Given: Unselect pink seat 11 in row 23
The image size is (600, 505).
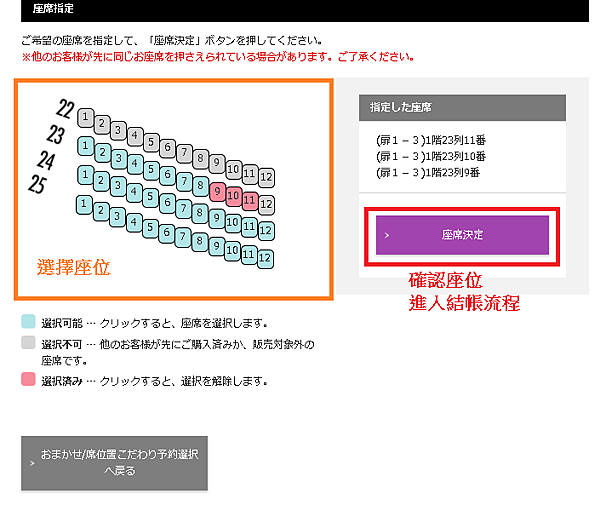Looking at the screenshot, I should coord(250,201).
